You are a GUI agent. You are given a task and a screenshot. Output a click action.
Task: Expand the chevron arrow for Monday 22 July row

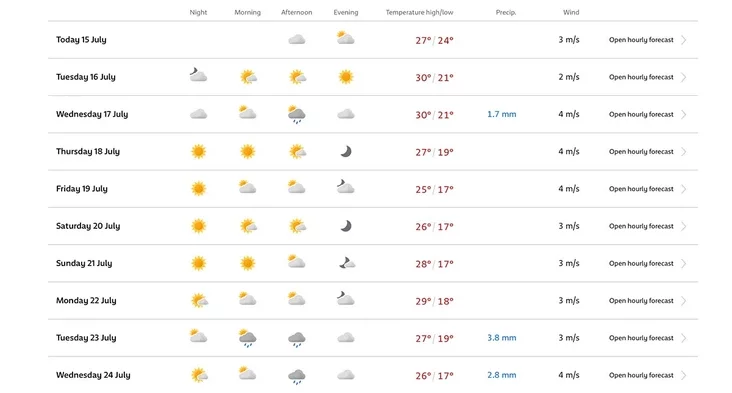click(x=683, y=301)
